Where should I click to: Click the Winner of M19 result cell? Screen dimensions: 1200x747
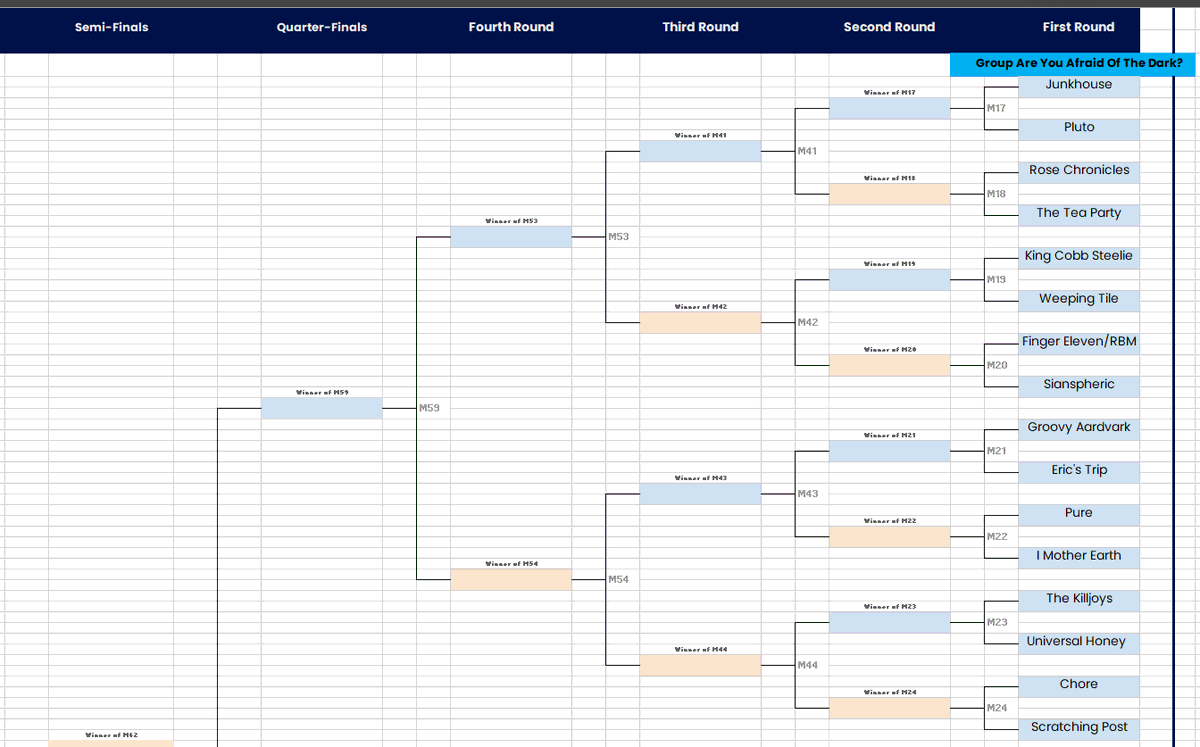click(889, 279)
